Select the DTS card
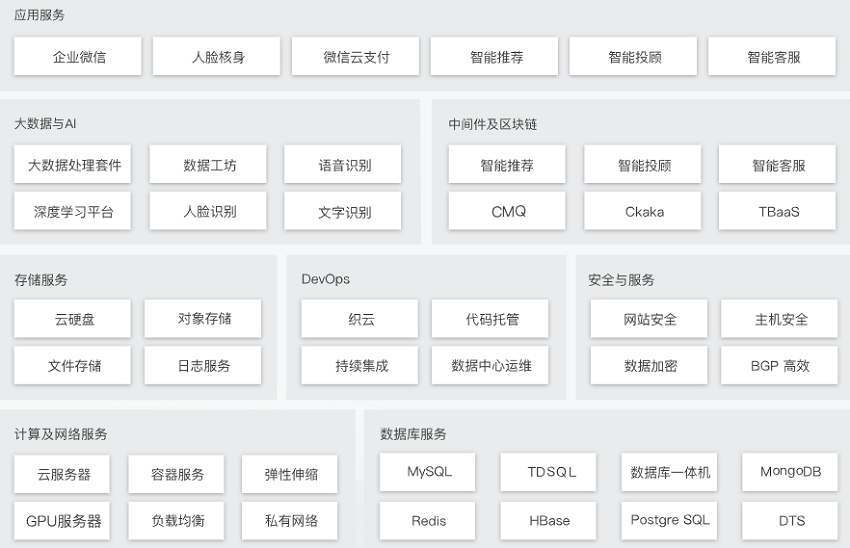Viewport: 850px width, 548px height. [x=790, y=521]
